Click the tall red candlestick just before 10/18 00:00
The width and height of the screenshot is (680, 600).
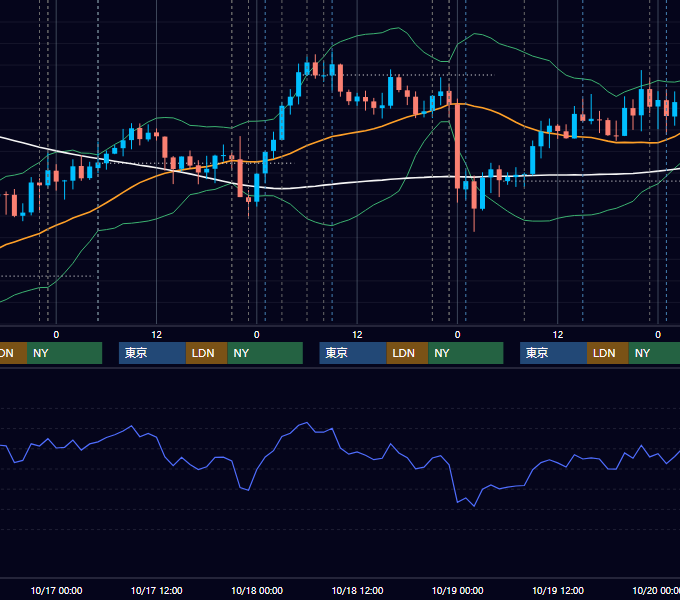(x=240, y=178)
